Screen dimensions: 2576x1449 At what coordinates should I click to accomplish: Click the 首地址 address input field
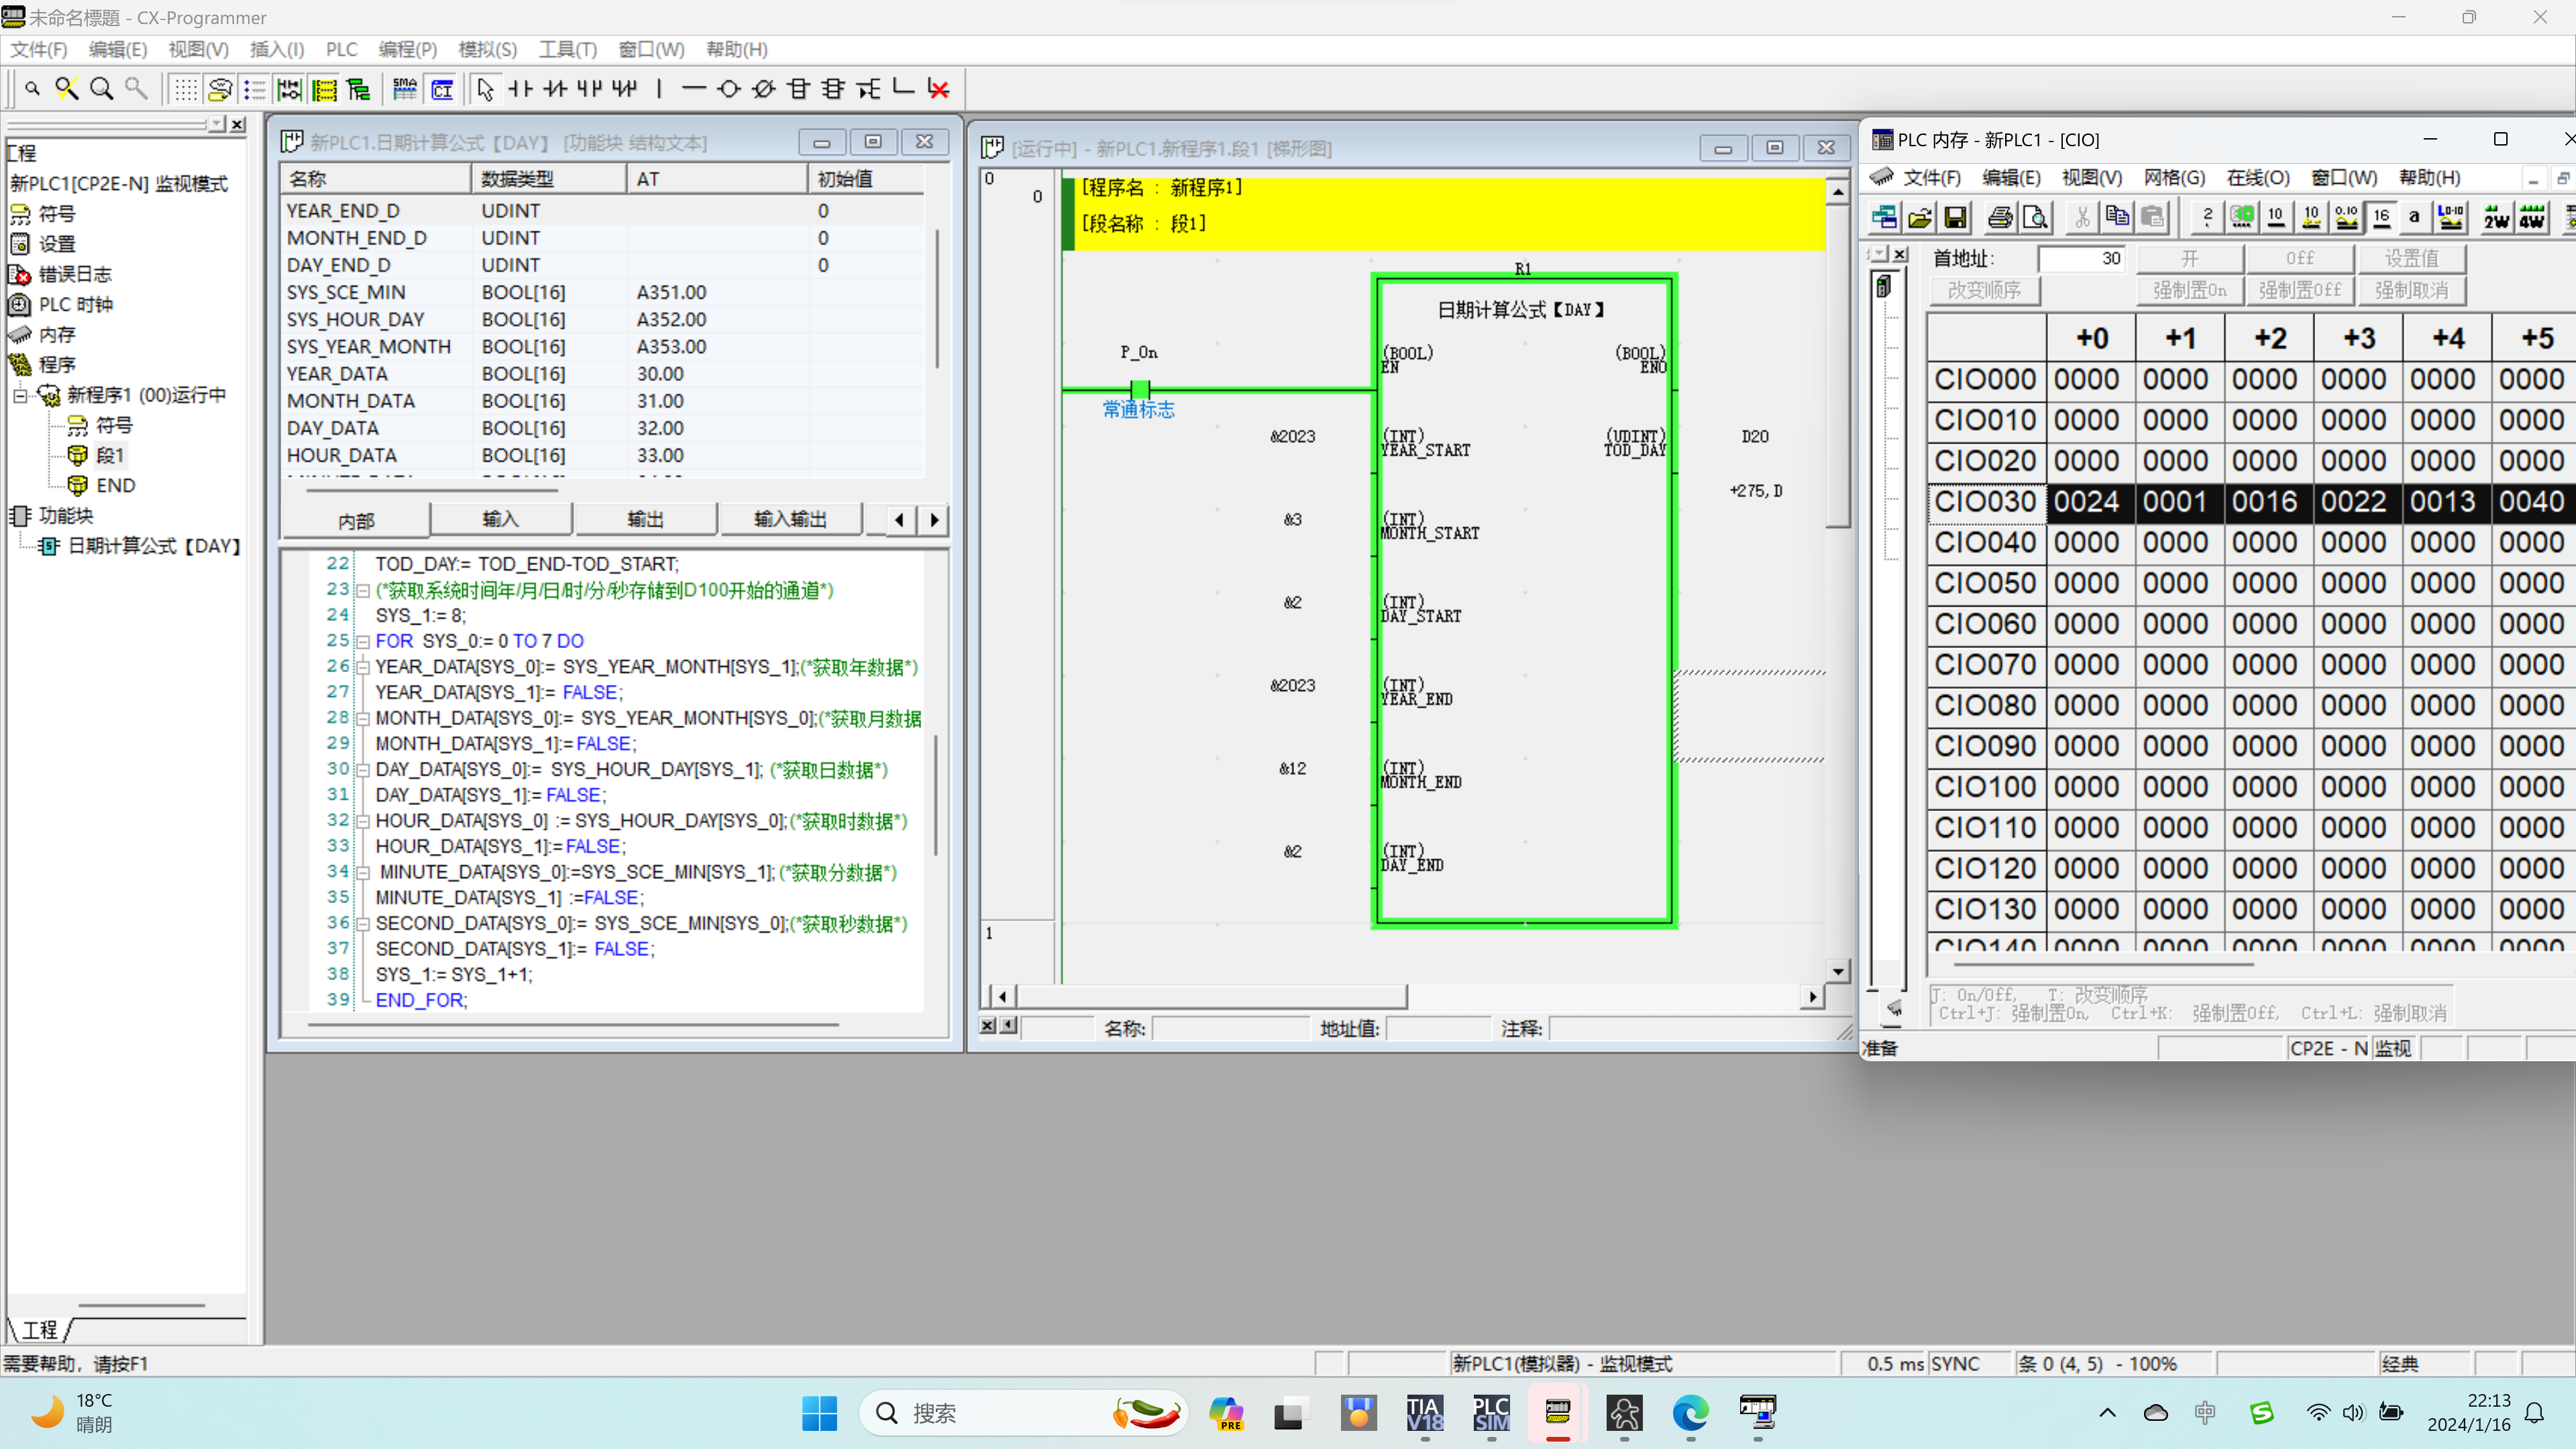pyautogui.click(x=2082, y=258)
